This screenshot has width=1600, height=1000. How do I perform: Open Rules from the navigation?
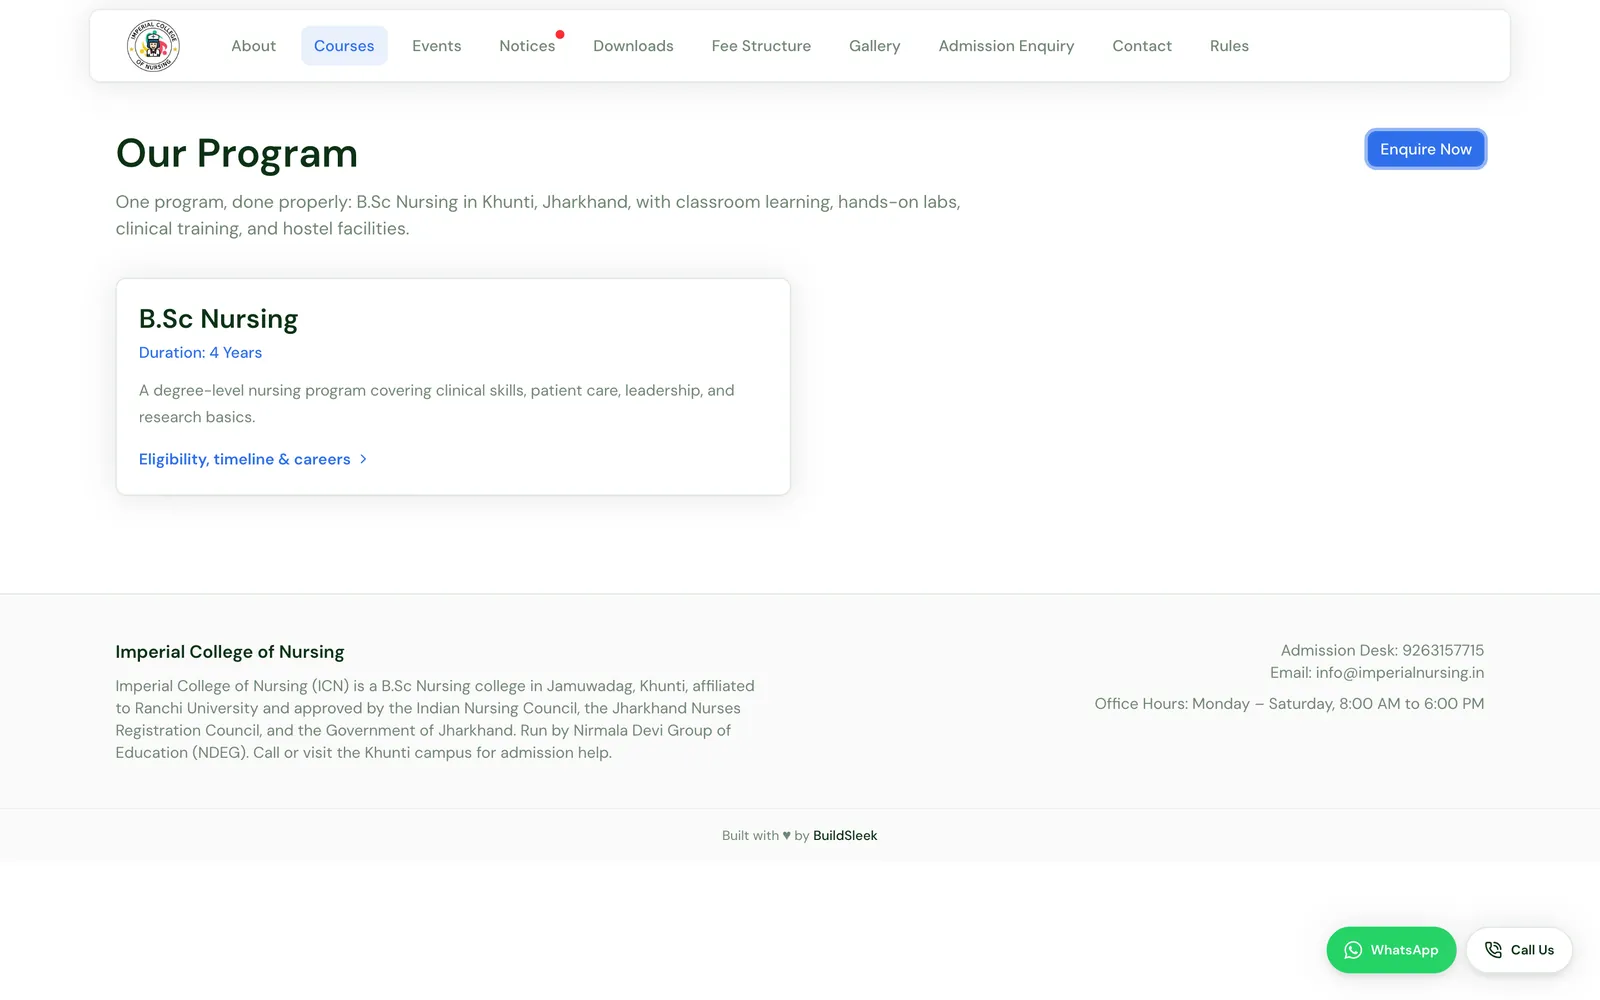tap(1229, 46)
